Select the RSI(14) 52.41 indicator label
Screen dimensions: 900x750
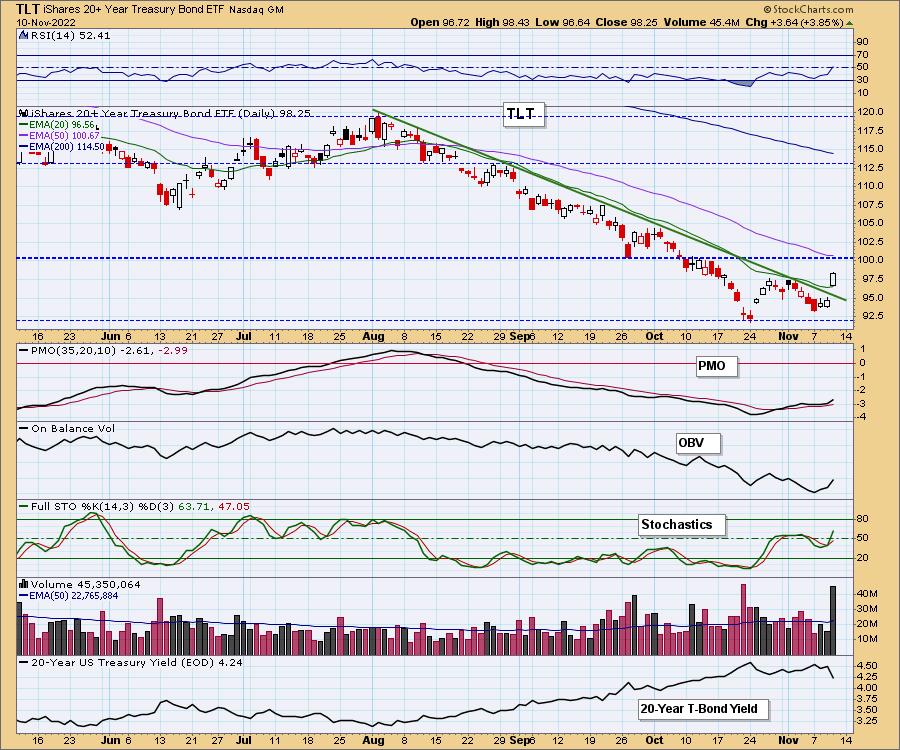pyautogui.click(x=71, y=36)
